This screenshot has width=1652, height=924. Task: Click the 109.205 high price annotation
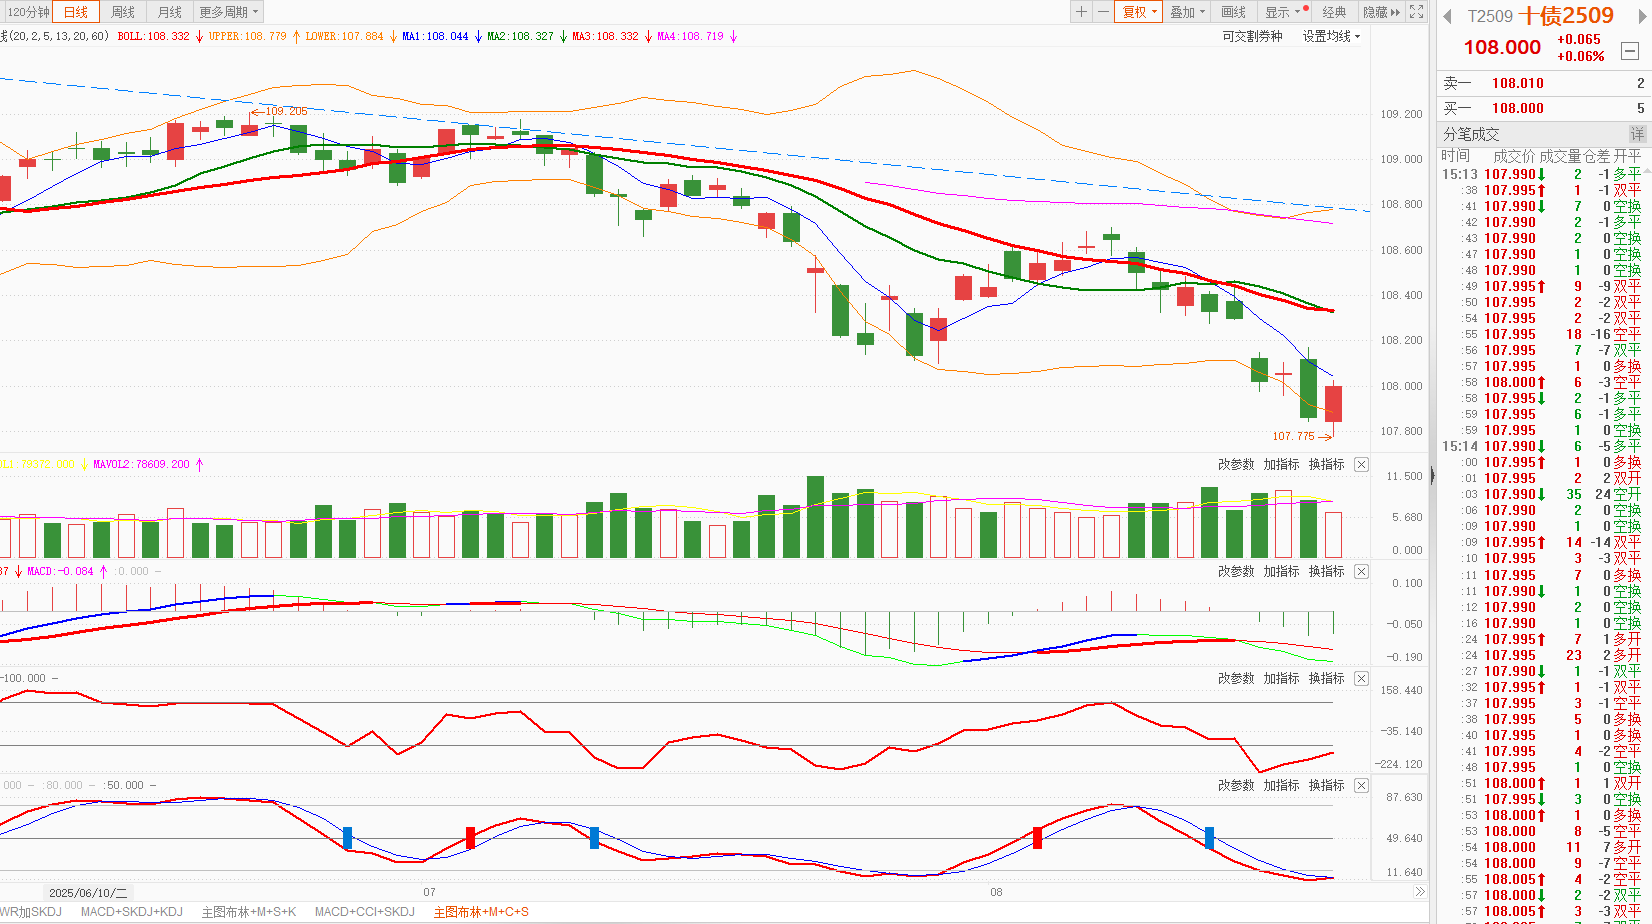(x=286, y=111)
